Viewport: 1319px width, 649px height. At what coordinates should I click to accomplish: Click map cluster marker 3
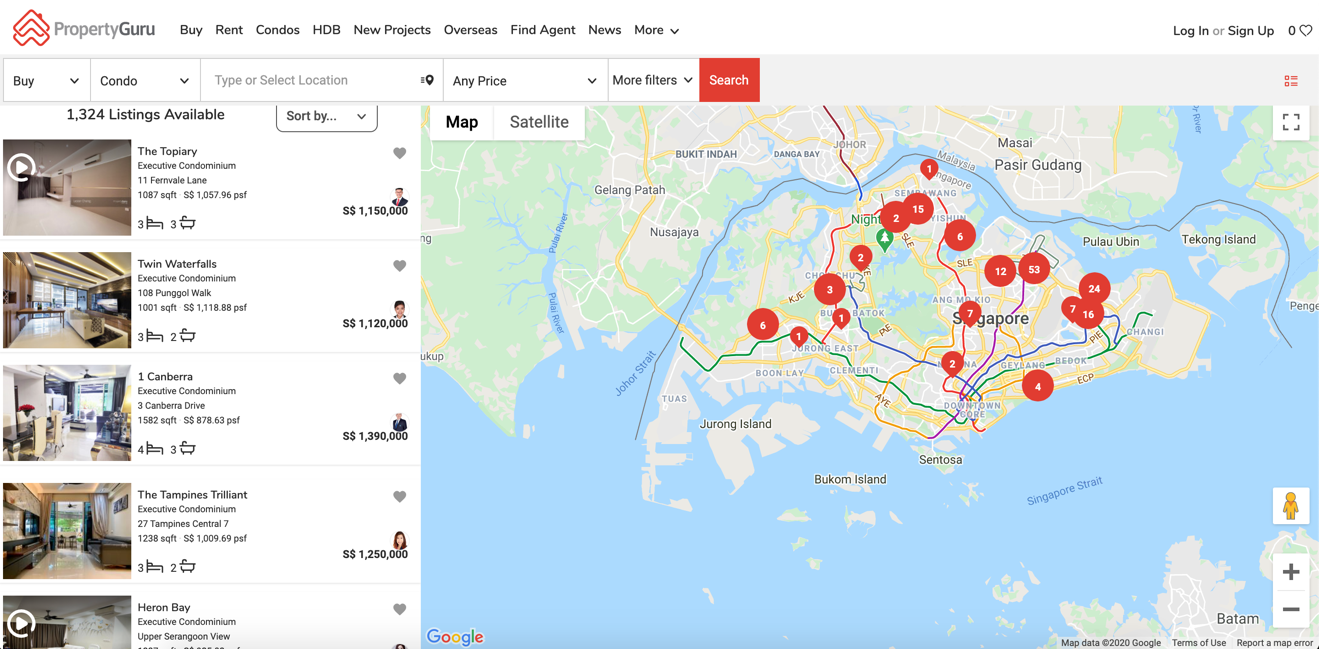pos(829,290)
